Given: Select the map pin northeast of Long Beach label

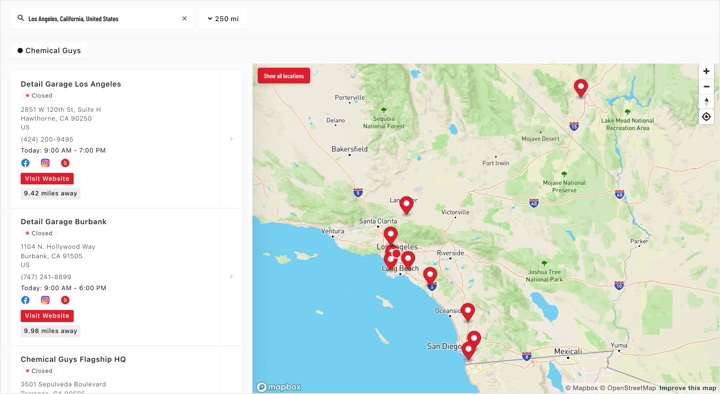Looking at the screenshot, I should [x=408, y=259].
